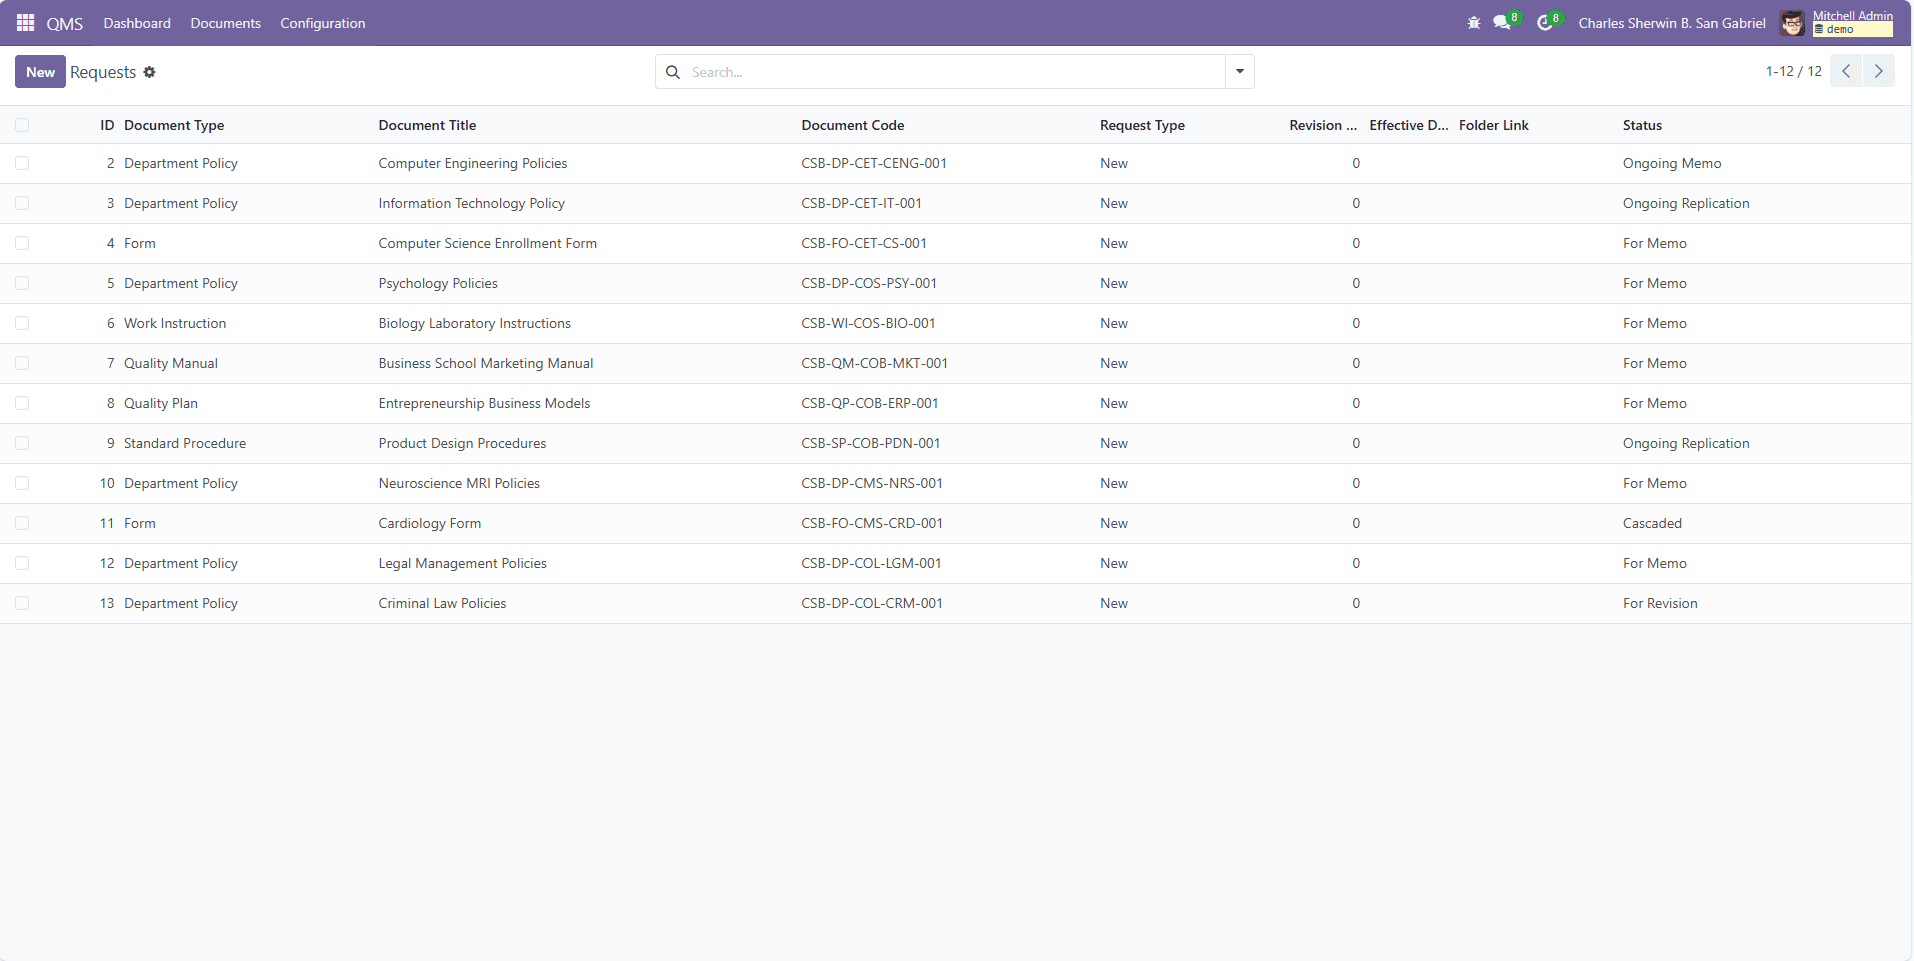The width and height of the screenshot is (1914, 961).
Task: Check the Product Design Procedures checkbox
Action: pos(22,443)
